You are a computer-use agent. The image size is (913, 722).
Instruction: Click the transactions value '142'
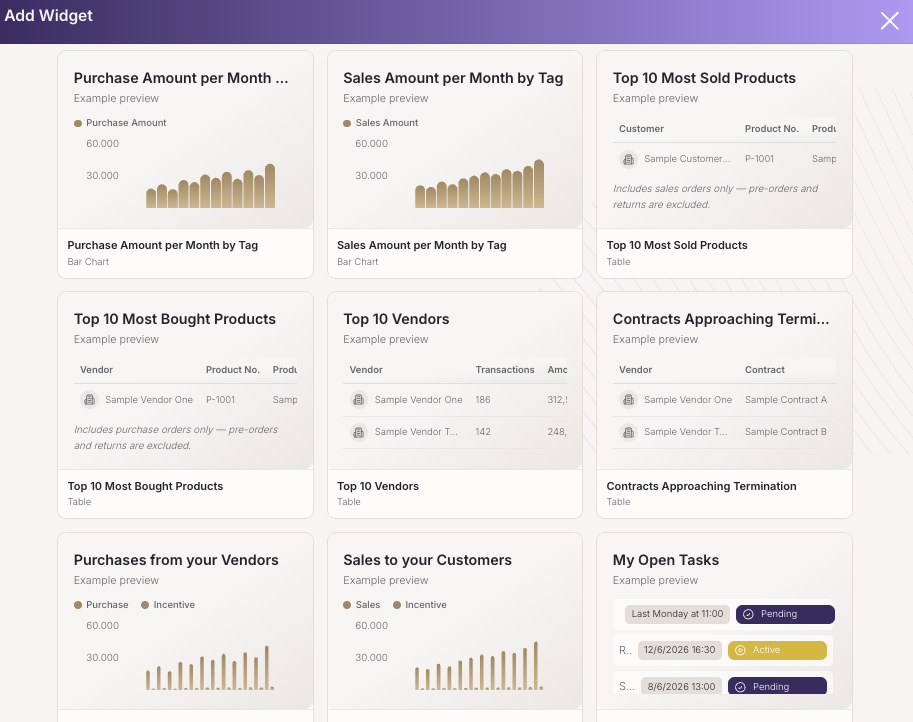click(483, 432)
